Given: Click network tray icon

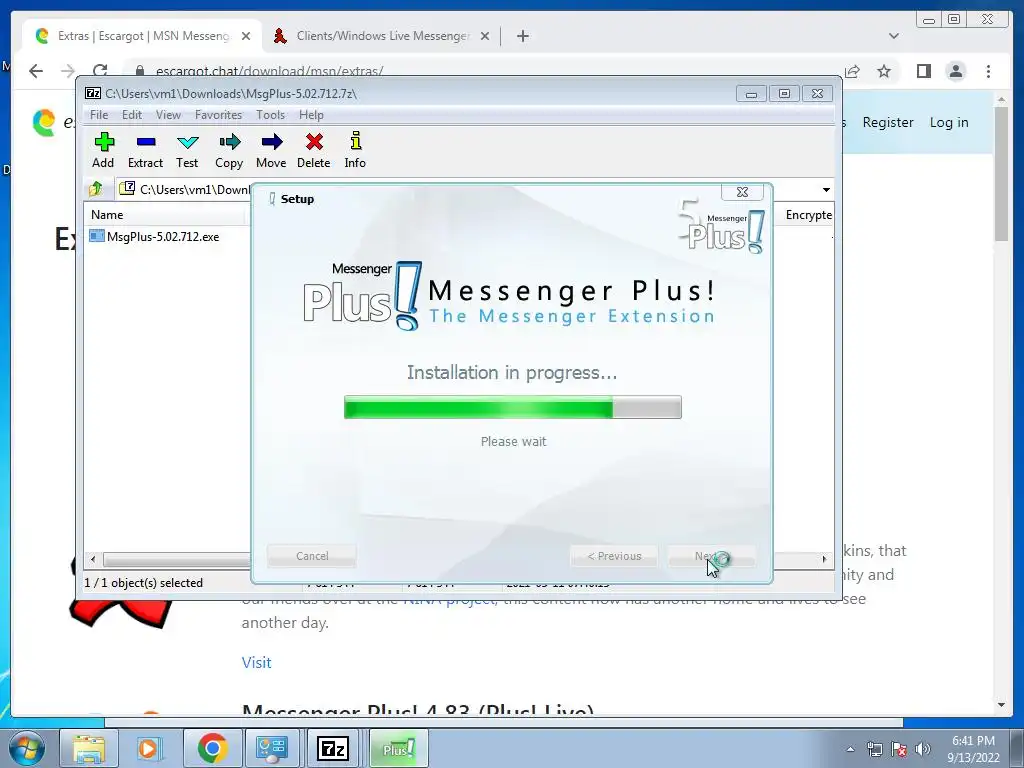Looking at the screenshot, I should click(874, 749).
